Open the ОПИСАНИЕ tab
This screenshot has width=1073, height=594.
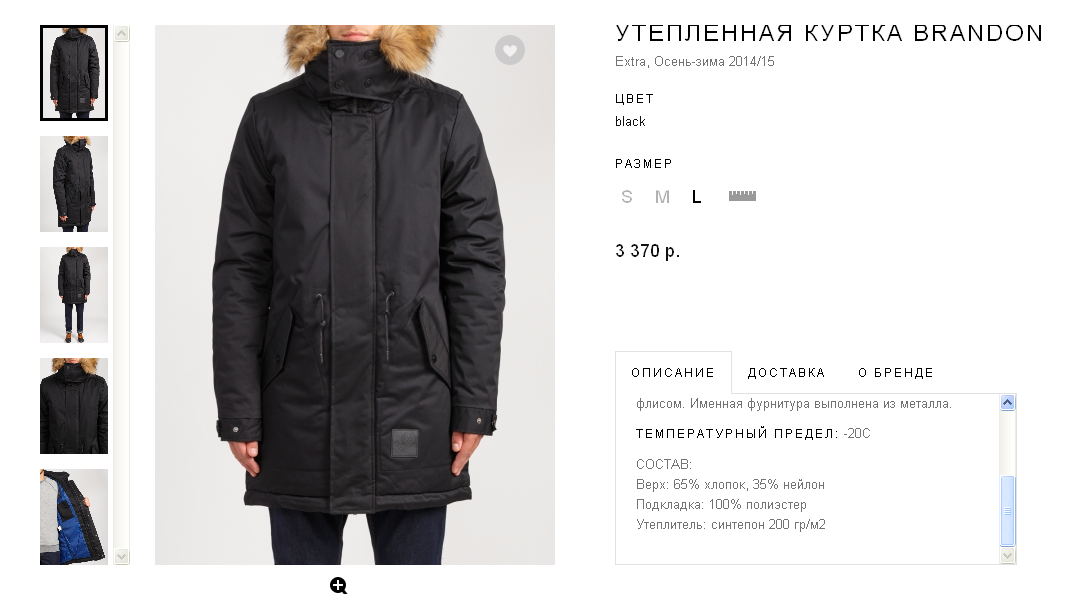[673, 372]
